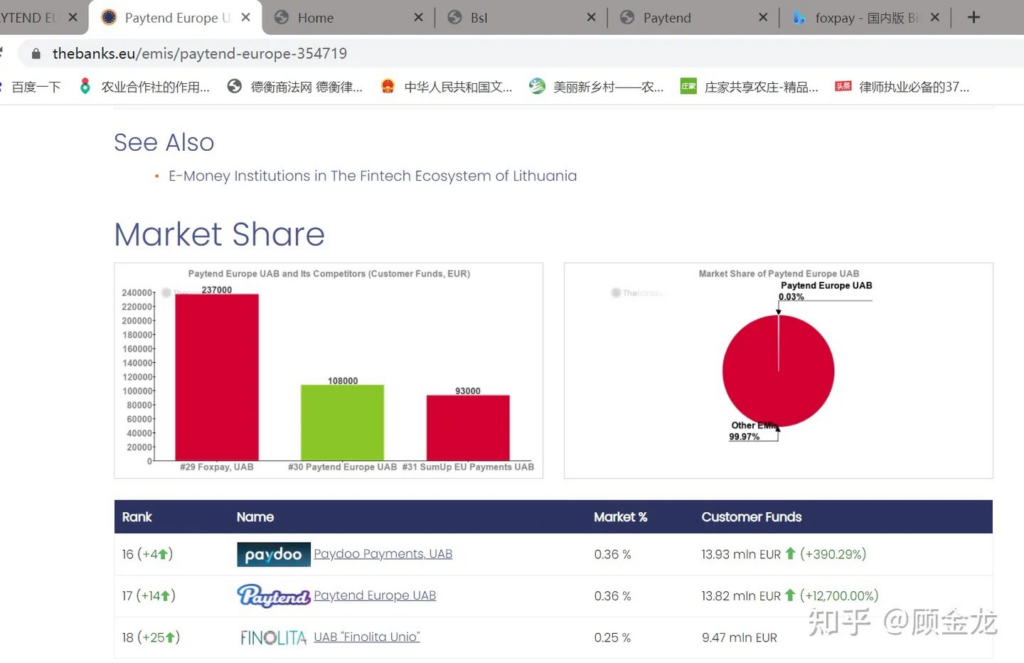Open Paydoo Payments, UAB link

tap(383, 554)
